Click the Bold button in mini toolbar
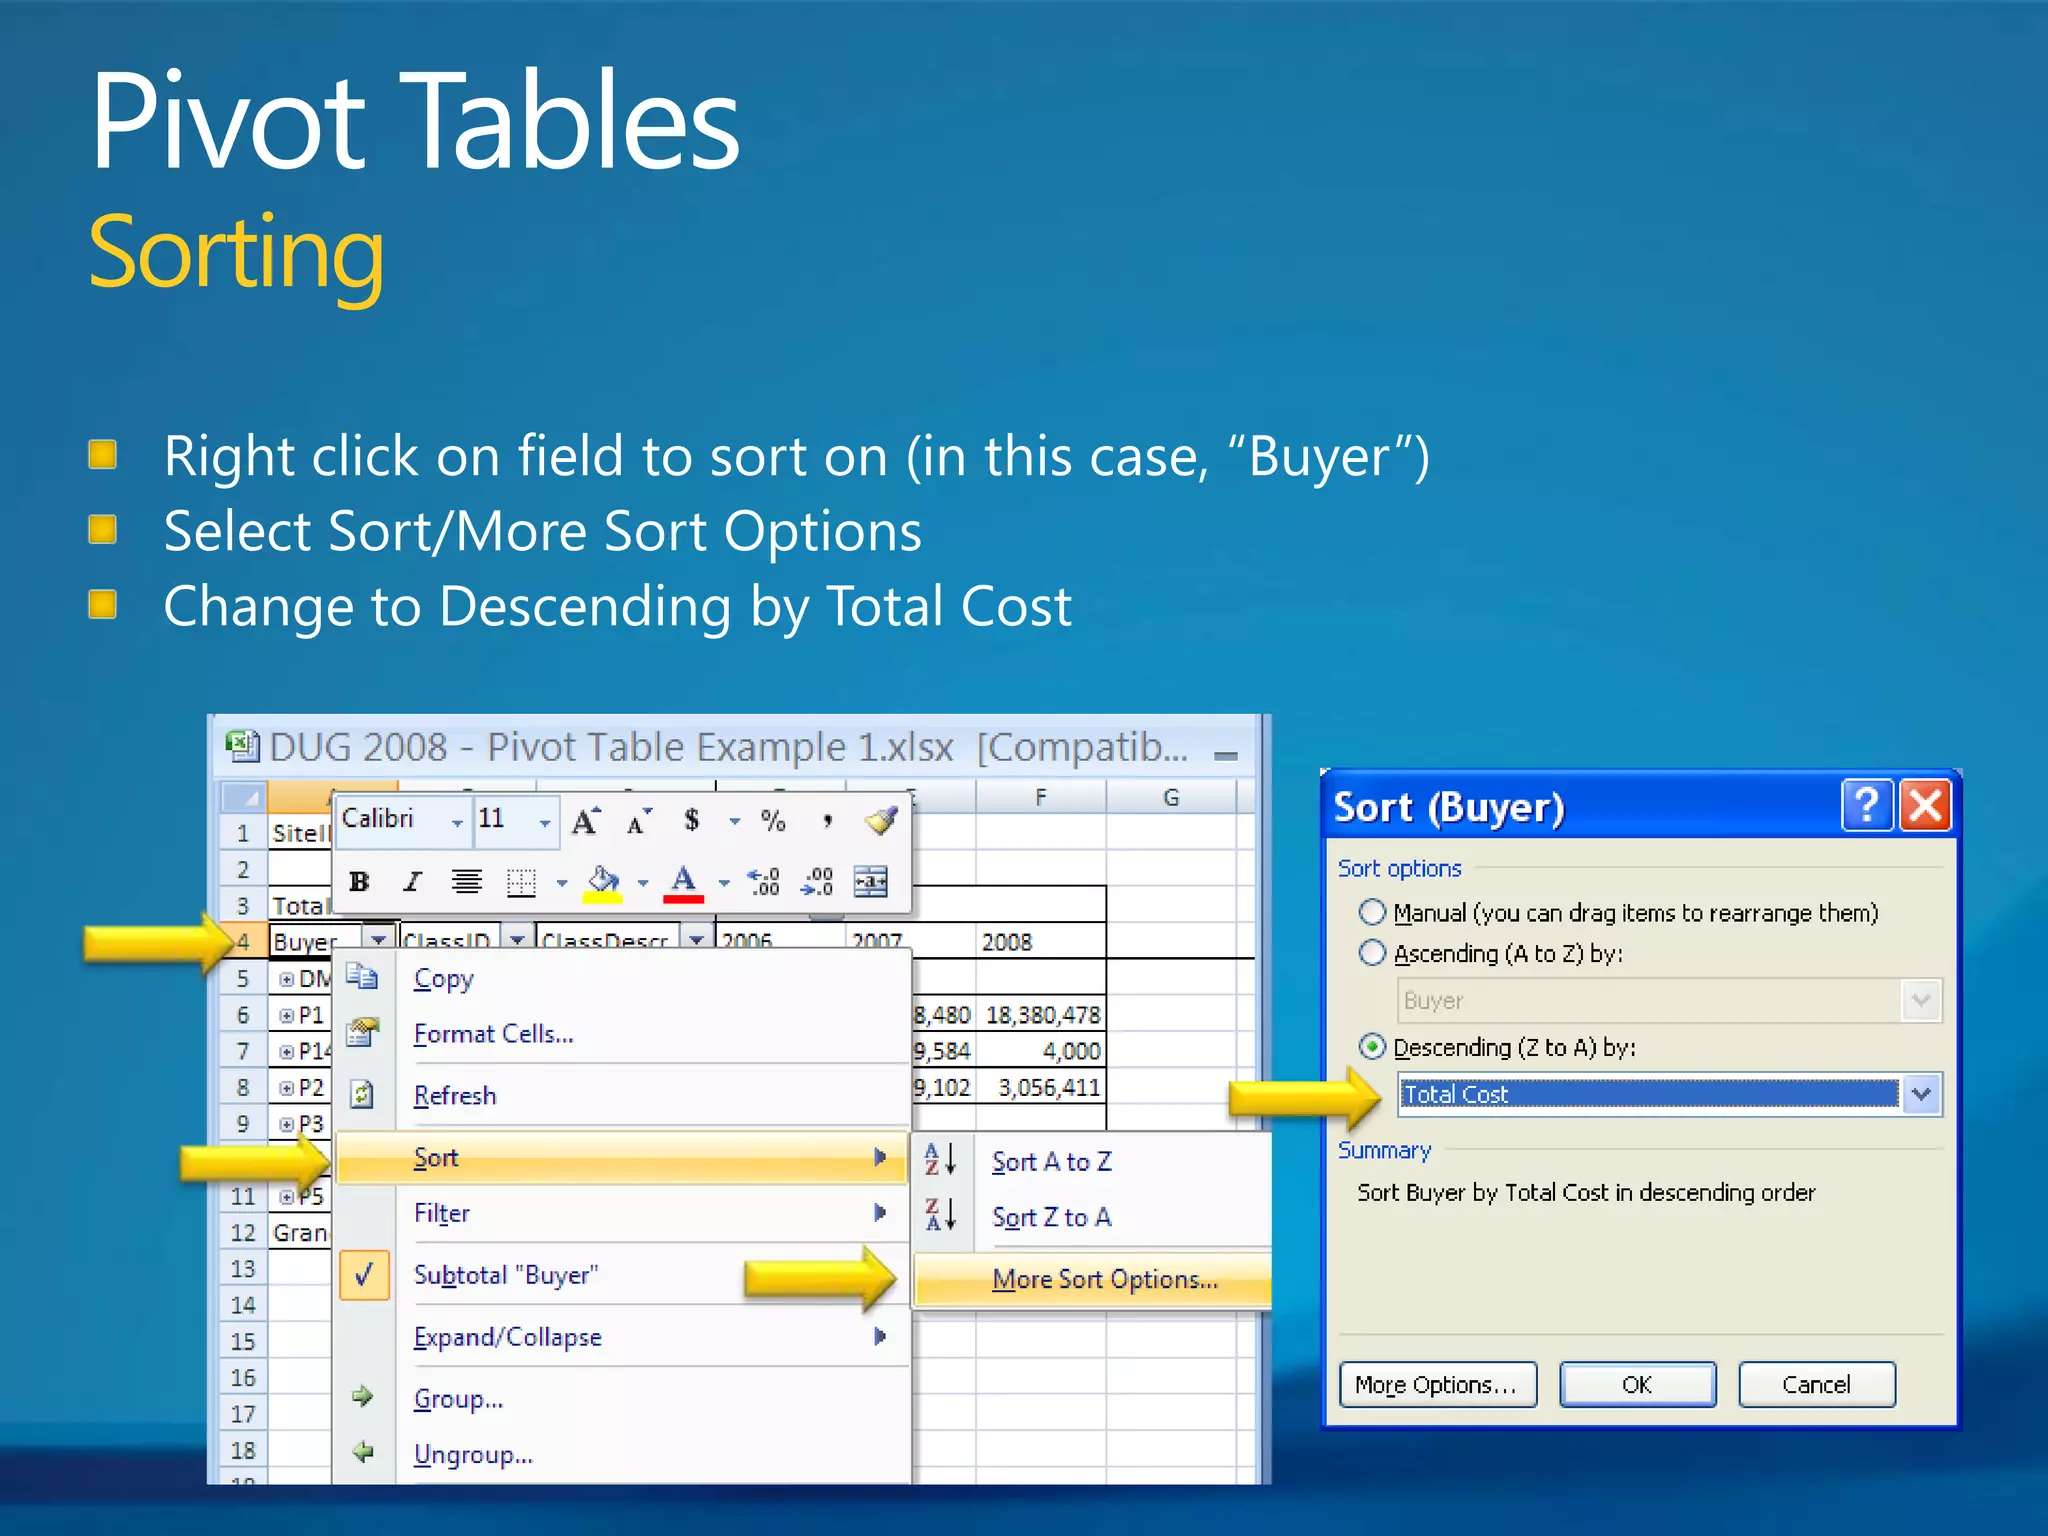 coord(359,881)
